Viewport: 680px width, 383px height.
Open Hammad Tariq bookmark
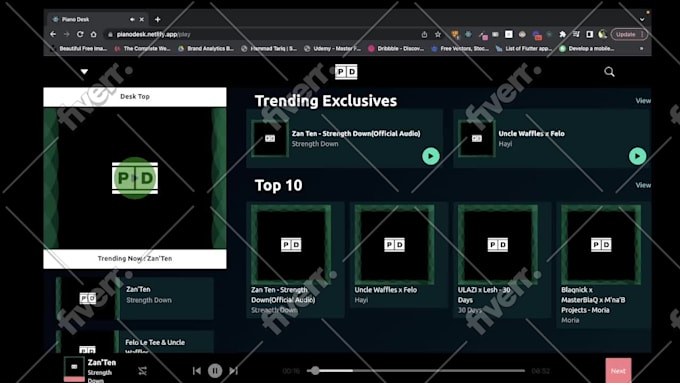tap(269, 49)
